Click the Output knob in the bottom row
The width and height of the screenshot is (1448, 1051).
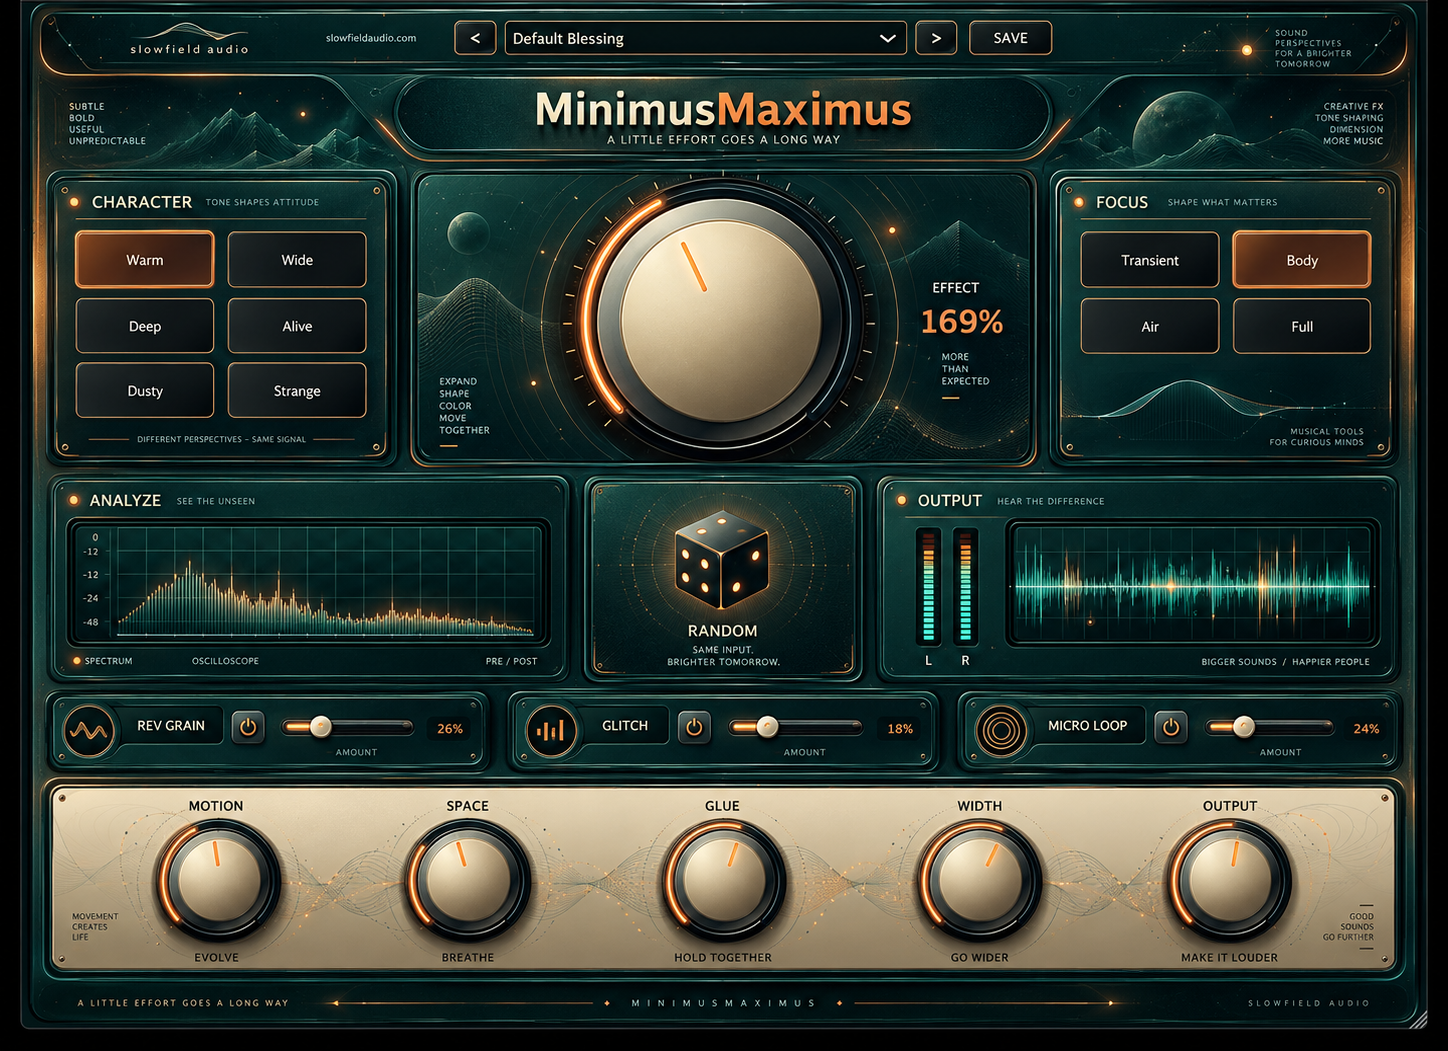click(1229, 881)
